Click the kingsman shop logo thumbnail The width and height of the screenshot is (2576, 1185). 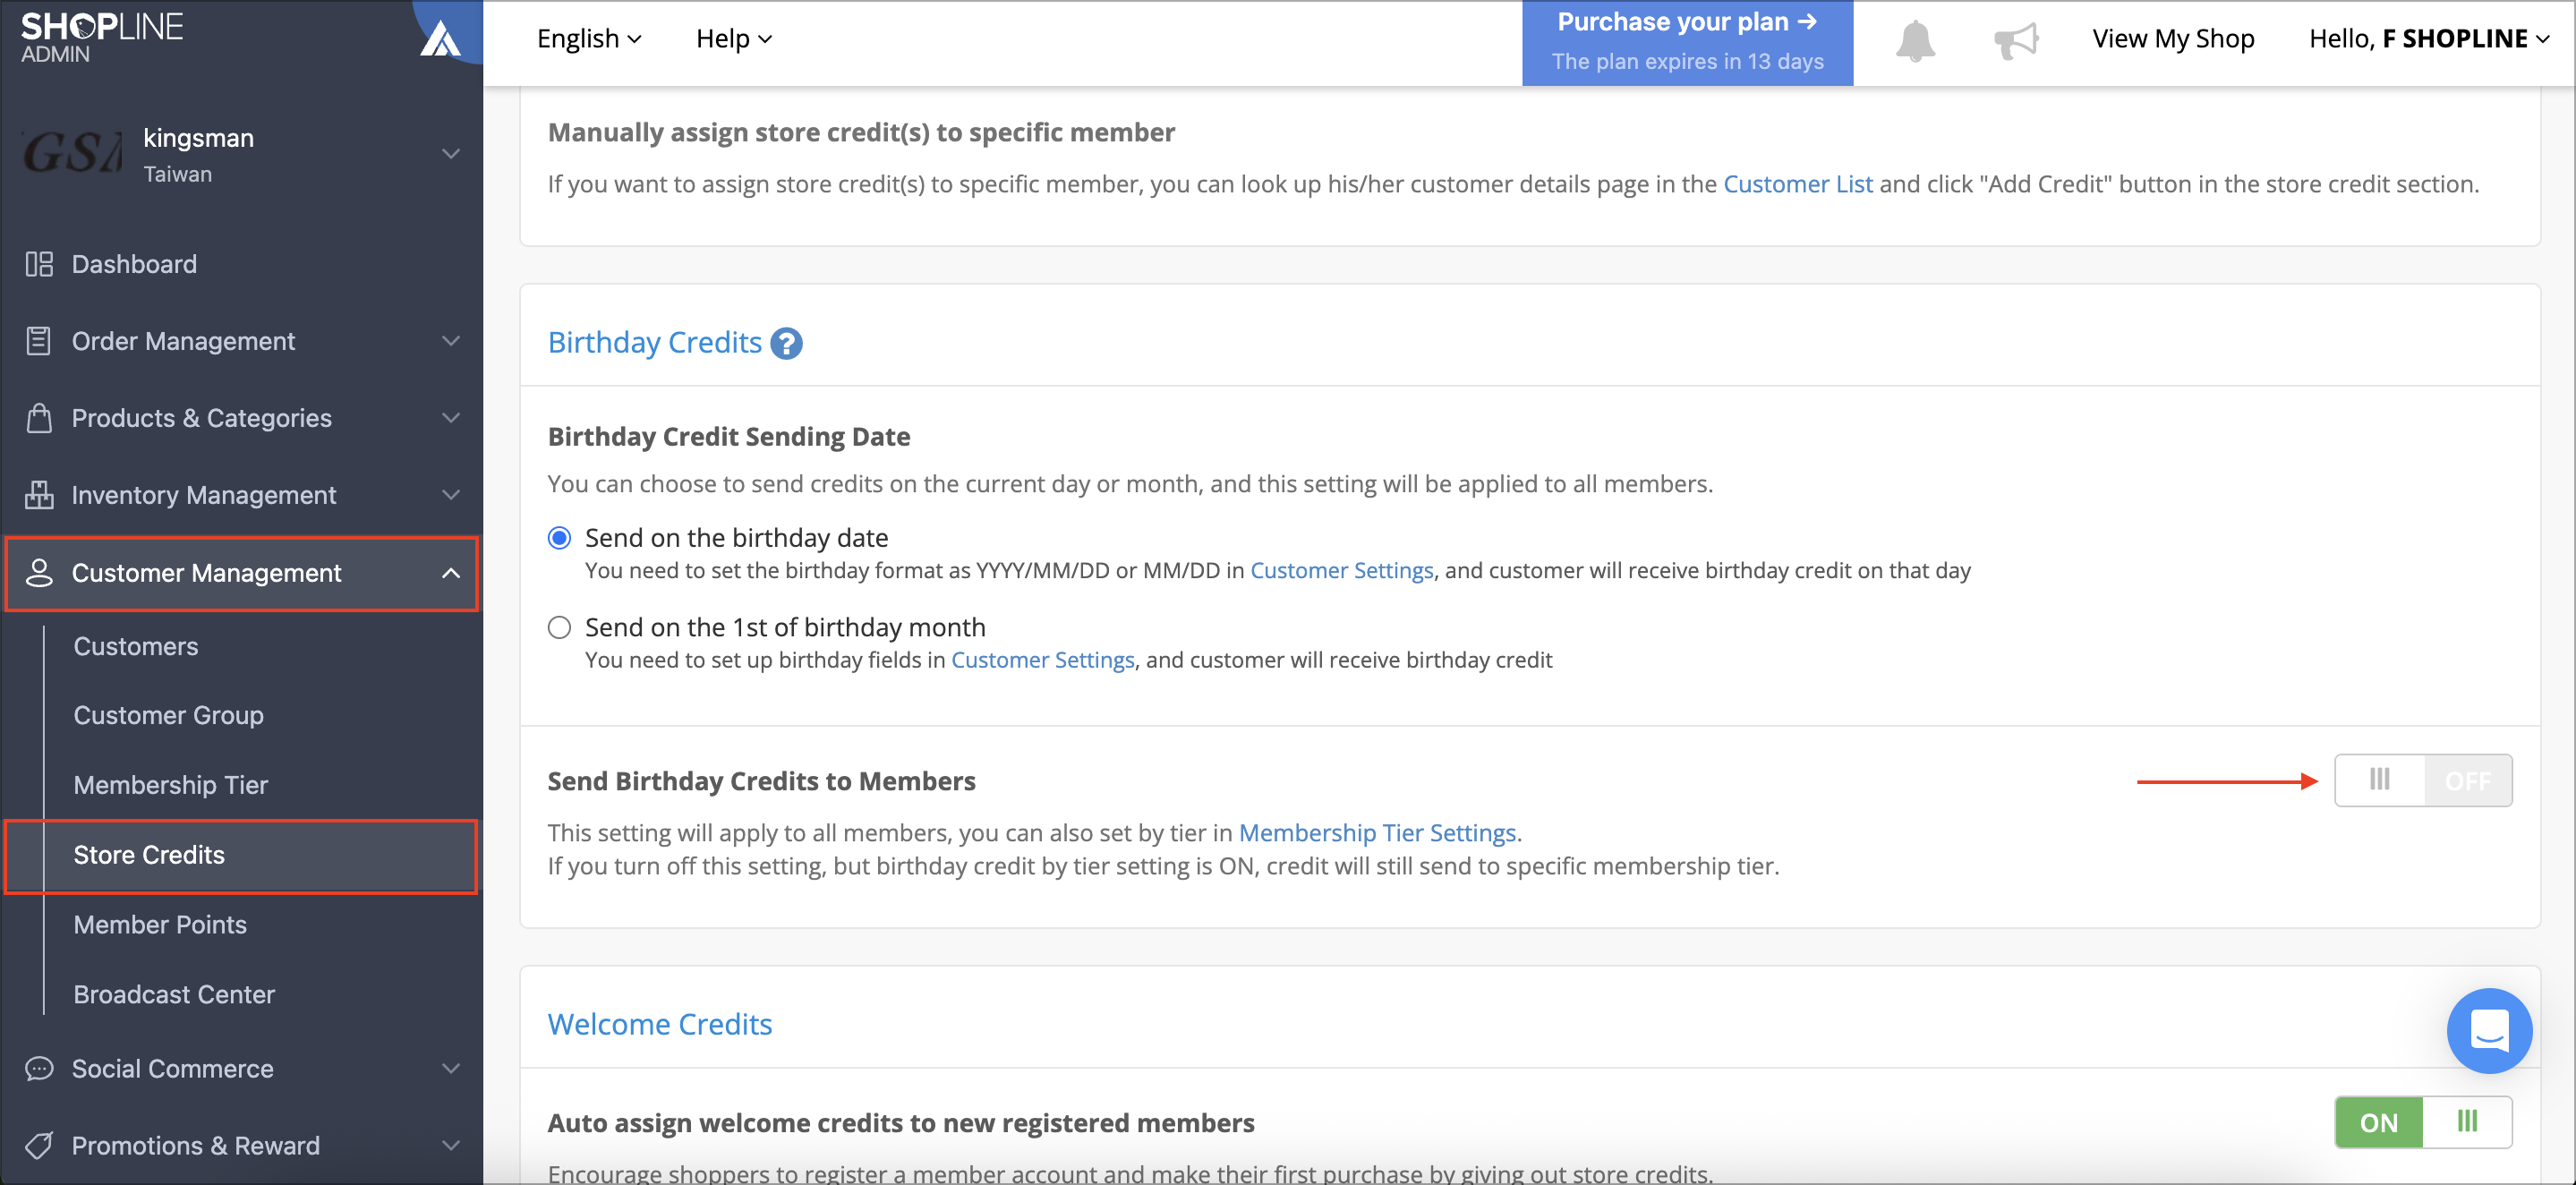point(72,154)
